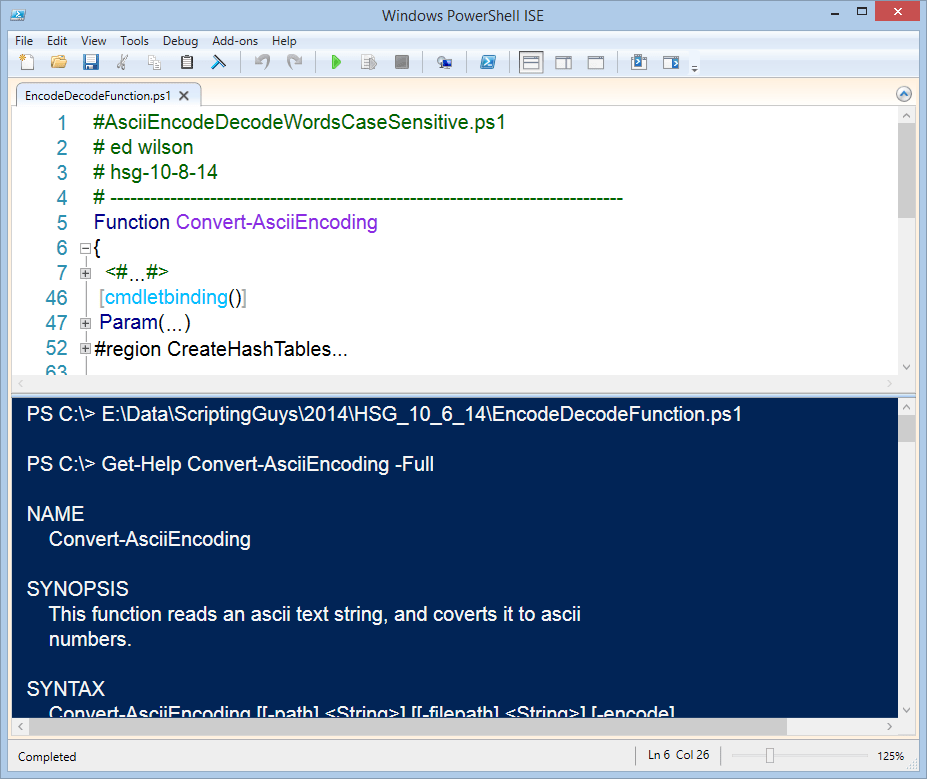Viewport: 927px width, 779px height.
Task: Click the '# hsg-10-8-14' comment line
Action: pyautogui.click(x=155, y=172)
